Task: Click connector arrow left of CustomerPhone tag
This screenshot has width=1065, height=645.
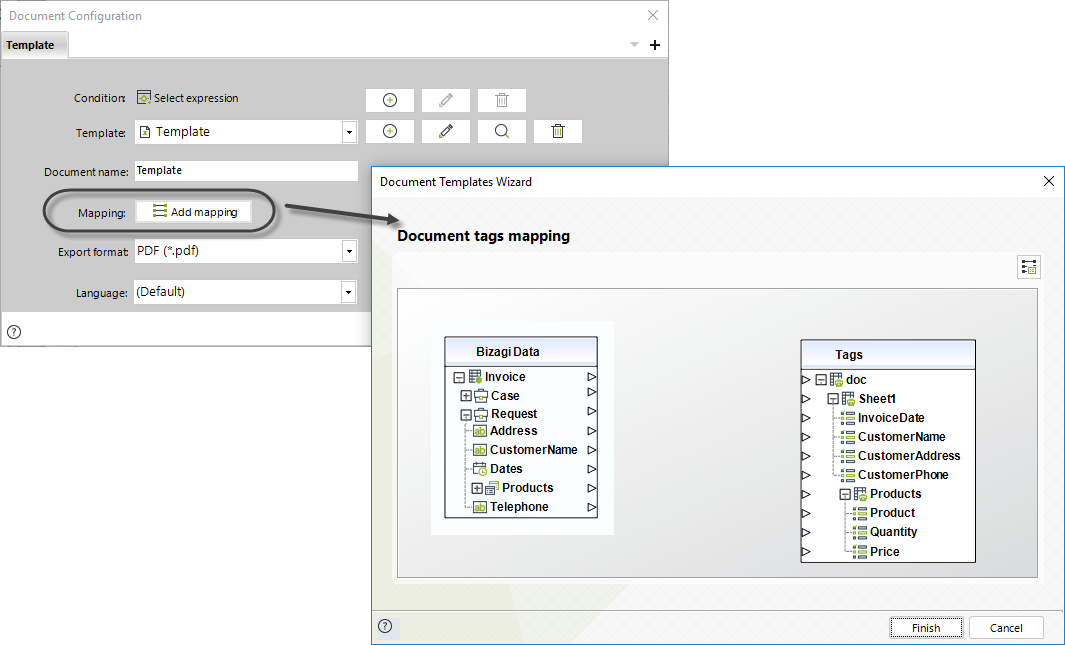Action: tap(806, 475)
